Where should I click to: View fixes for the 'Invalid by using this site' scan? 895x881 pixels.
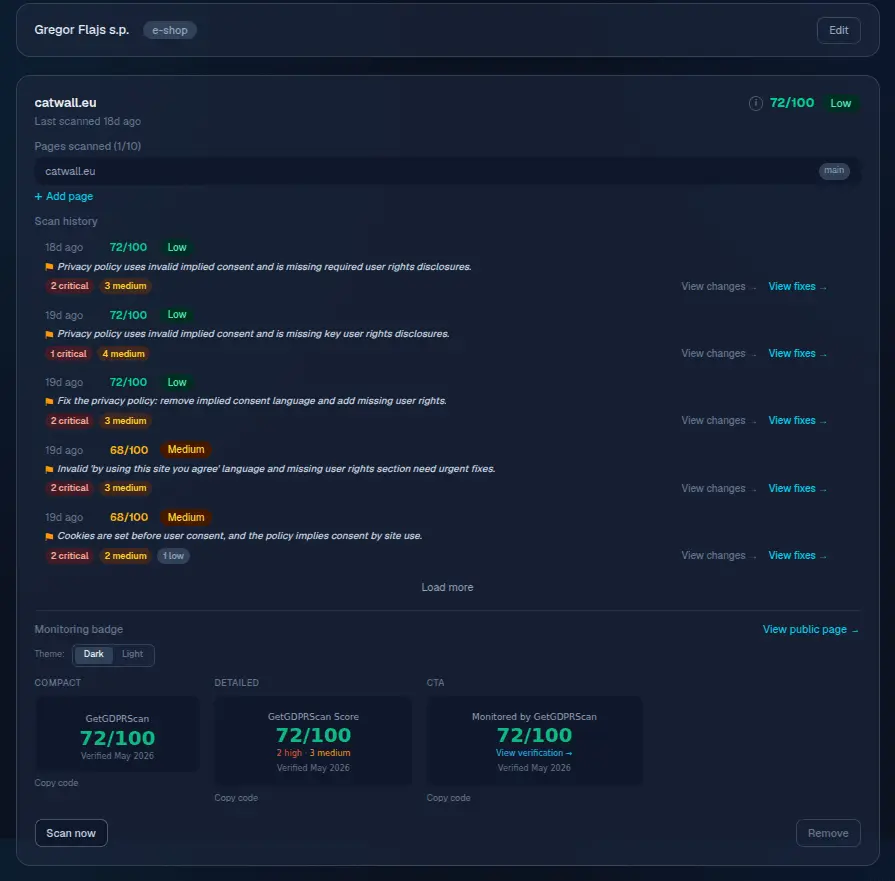(797, 488)
